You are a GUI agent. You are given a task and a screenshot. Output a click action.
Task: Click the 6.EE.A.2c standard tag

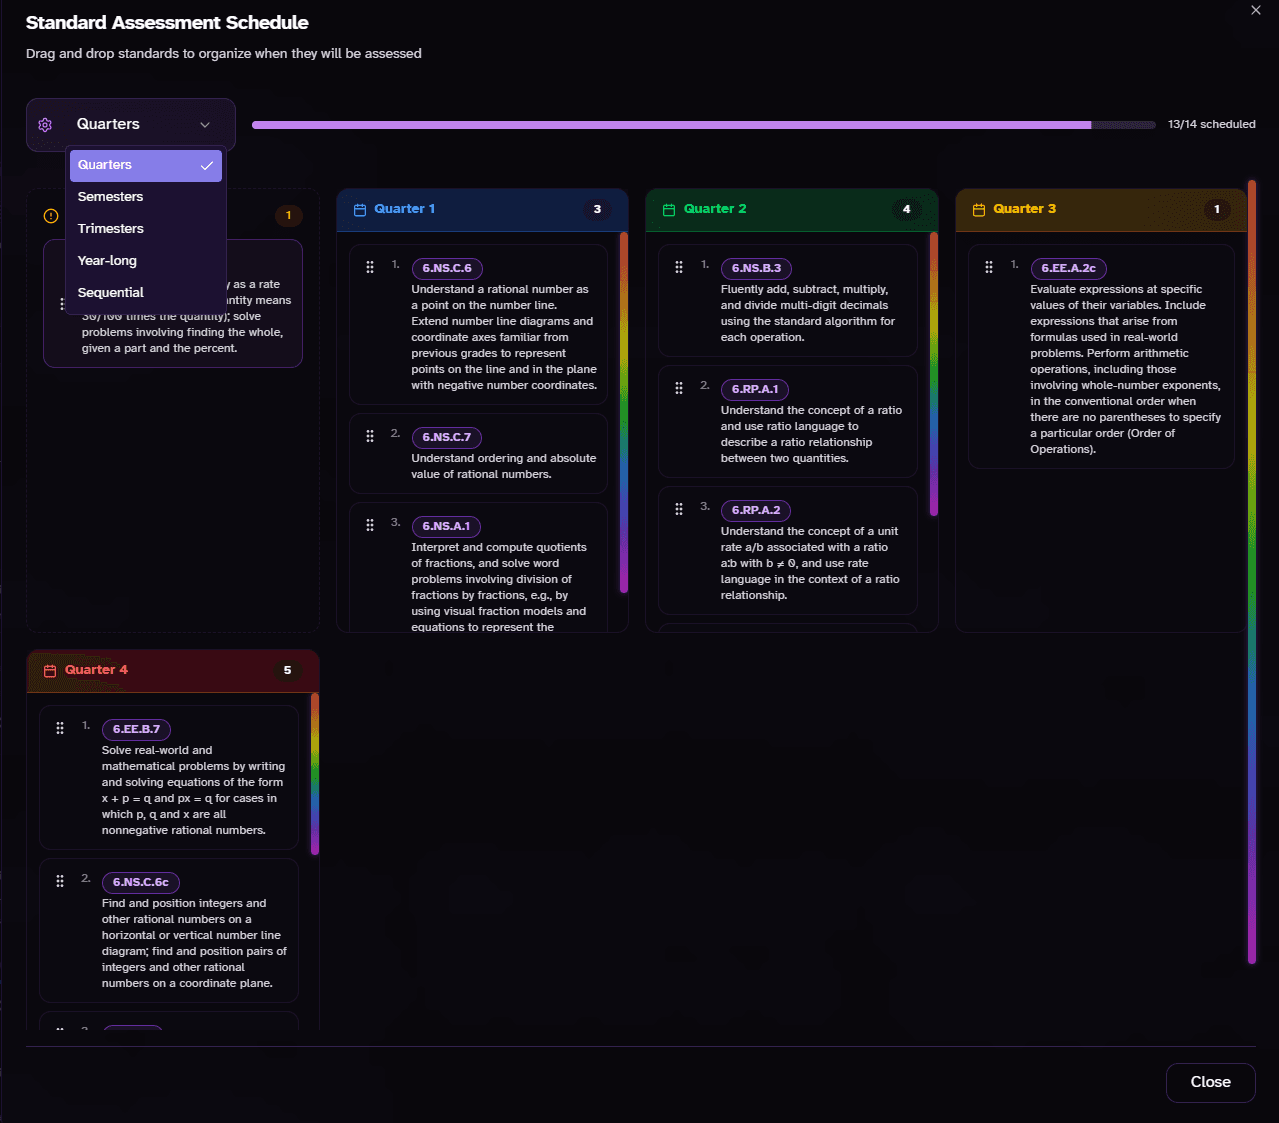pos(1069,268)
